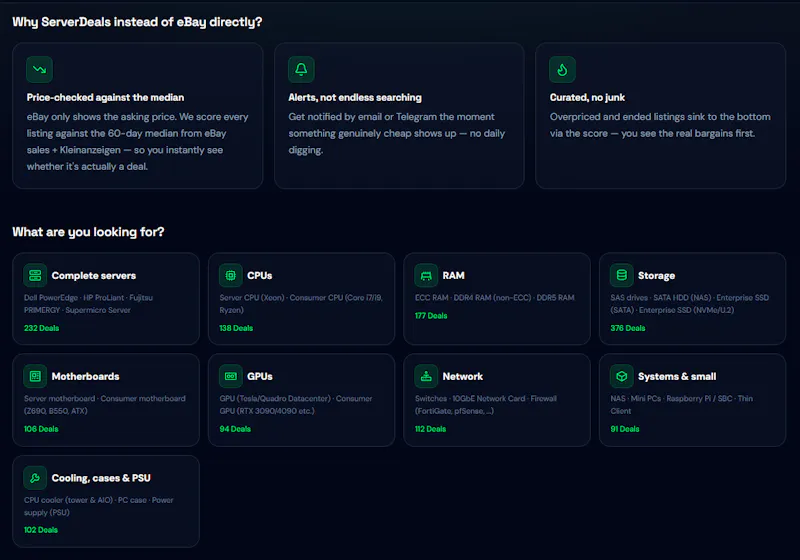Viewport: 800px width, 560px height.
Task: Open the Motherboards category heading
Action: [85, 376]
